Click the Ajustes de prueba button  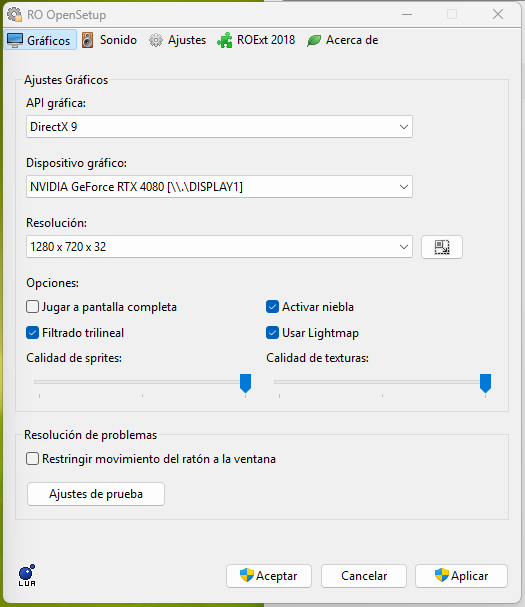point(96,494)
